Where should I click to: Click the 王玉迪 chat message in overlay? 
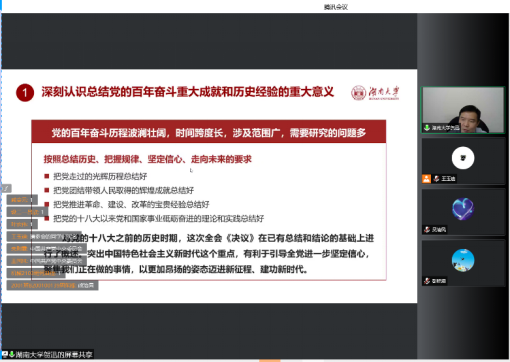pos(44,236)
